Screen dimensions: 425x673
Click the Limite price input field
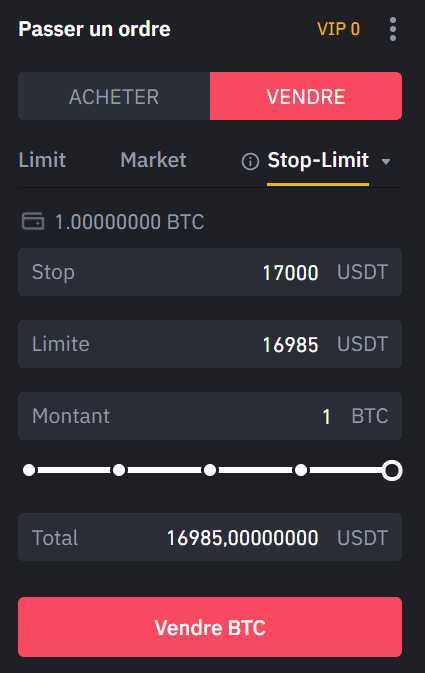tap(210, 344)
